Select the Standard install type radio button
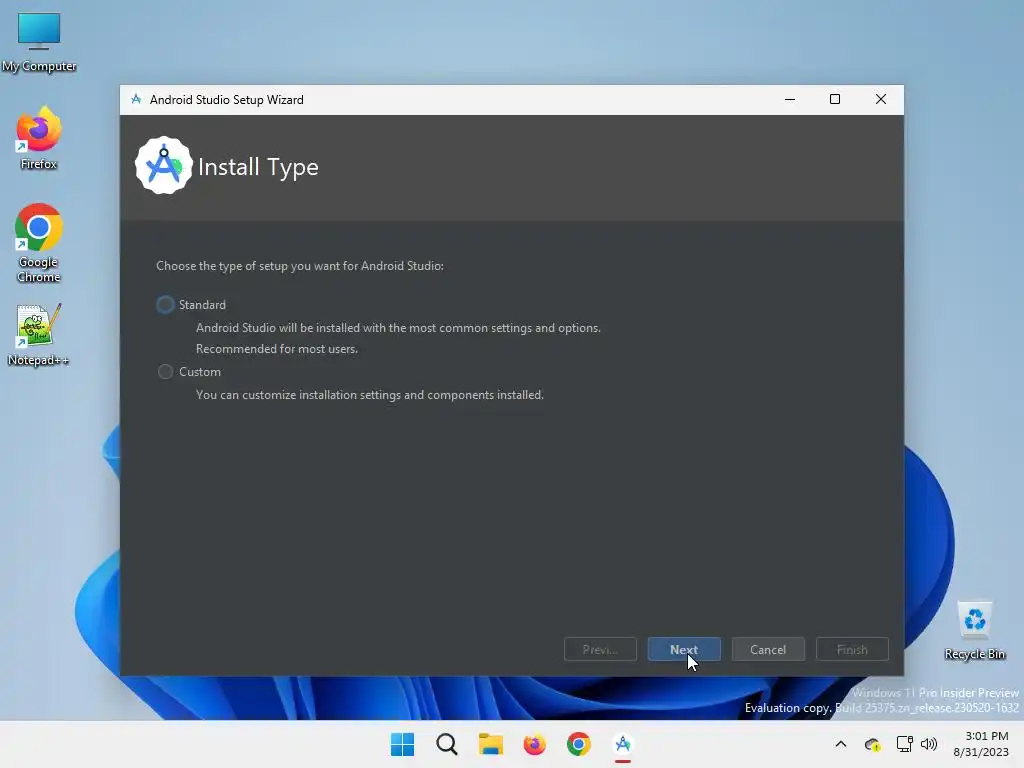The width and height of the screenshot is (1024, 768). point(165,304)
